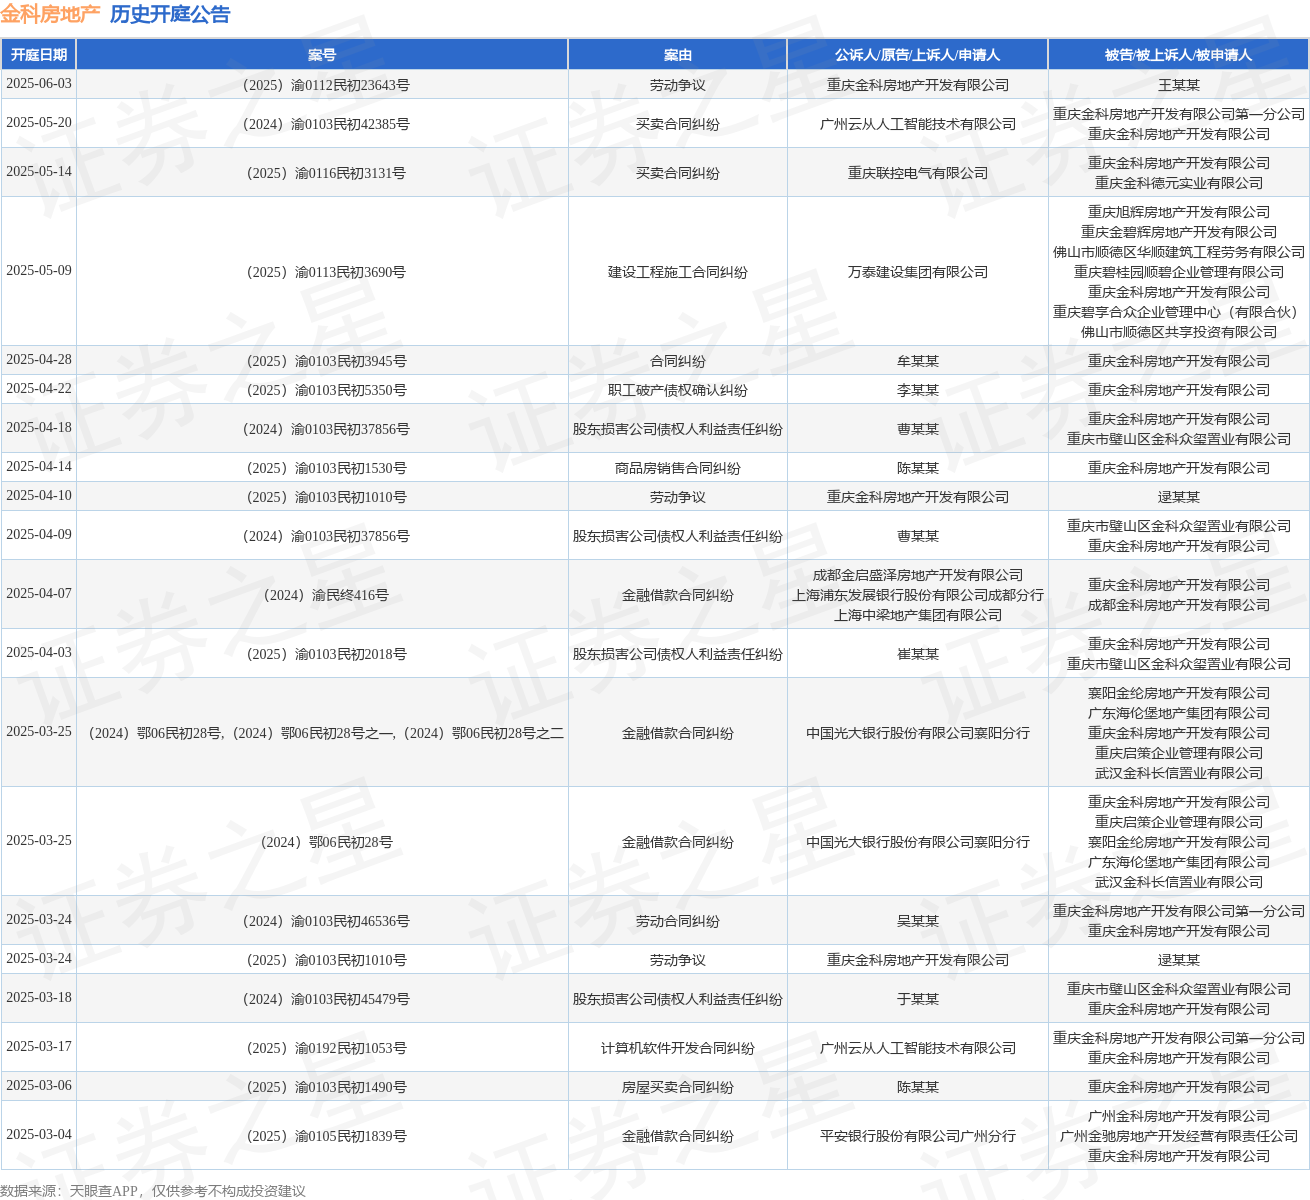Click defendant 重庆旭辉房地产开发有限公司
This screenshot has height=1200, width=1310.
[x=1179, y=212]
